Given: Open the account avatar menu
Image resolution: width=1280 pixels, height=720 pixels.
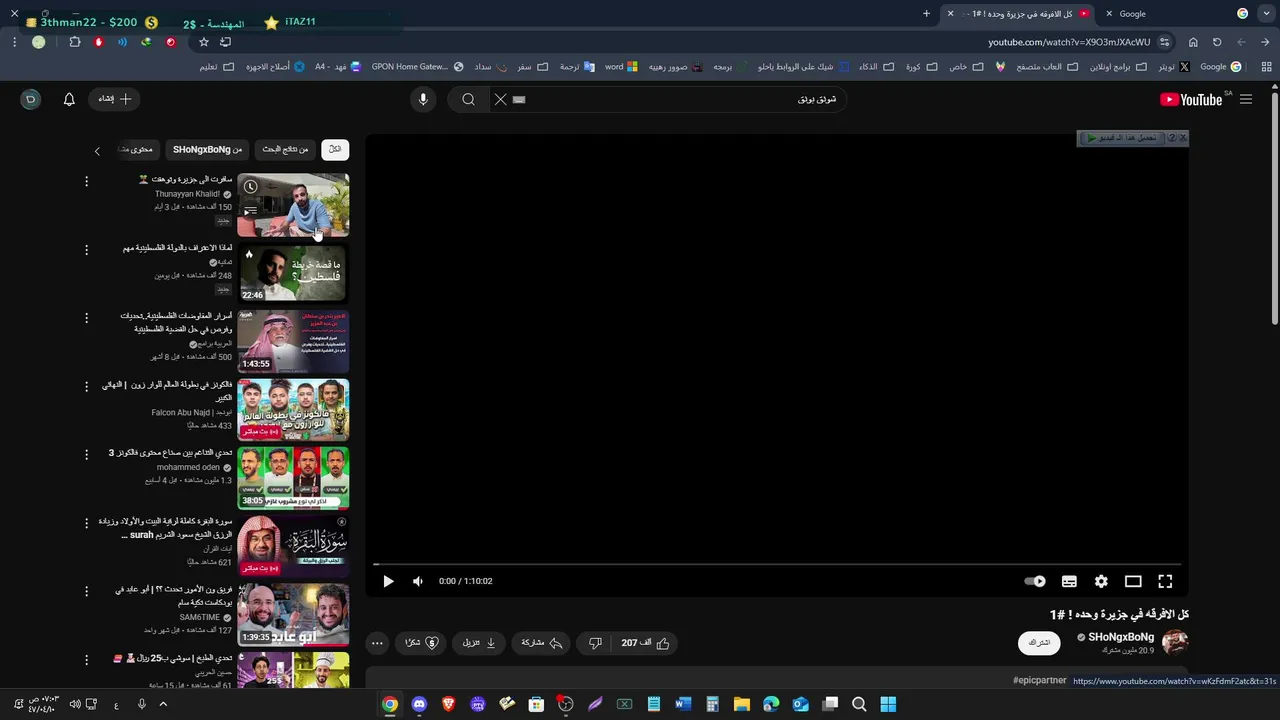Looking at the screenshot, I should (31, 99).
